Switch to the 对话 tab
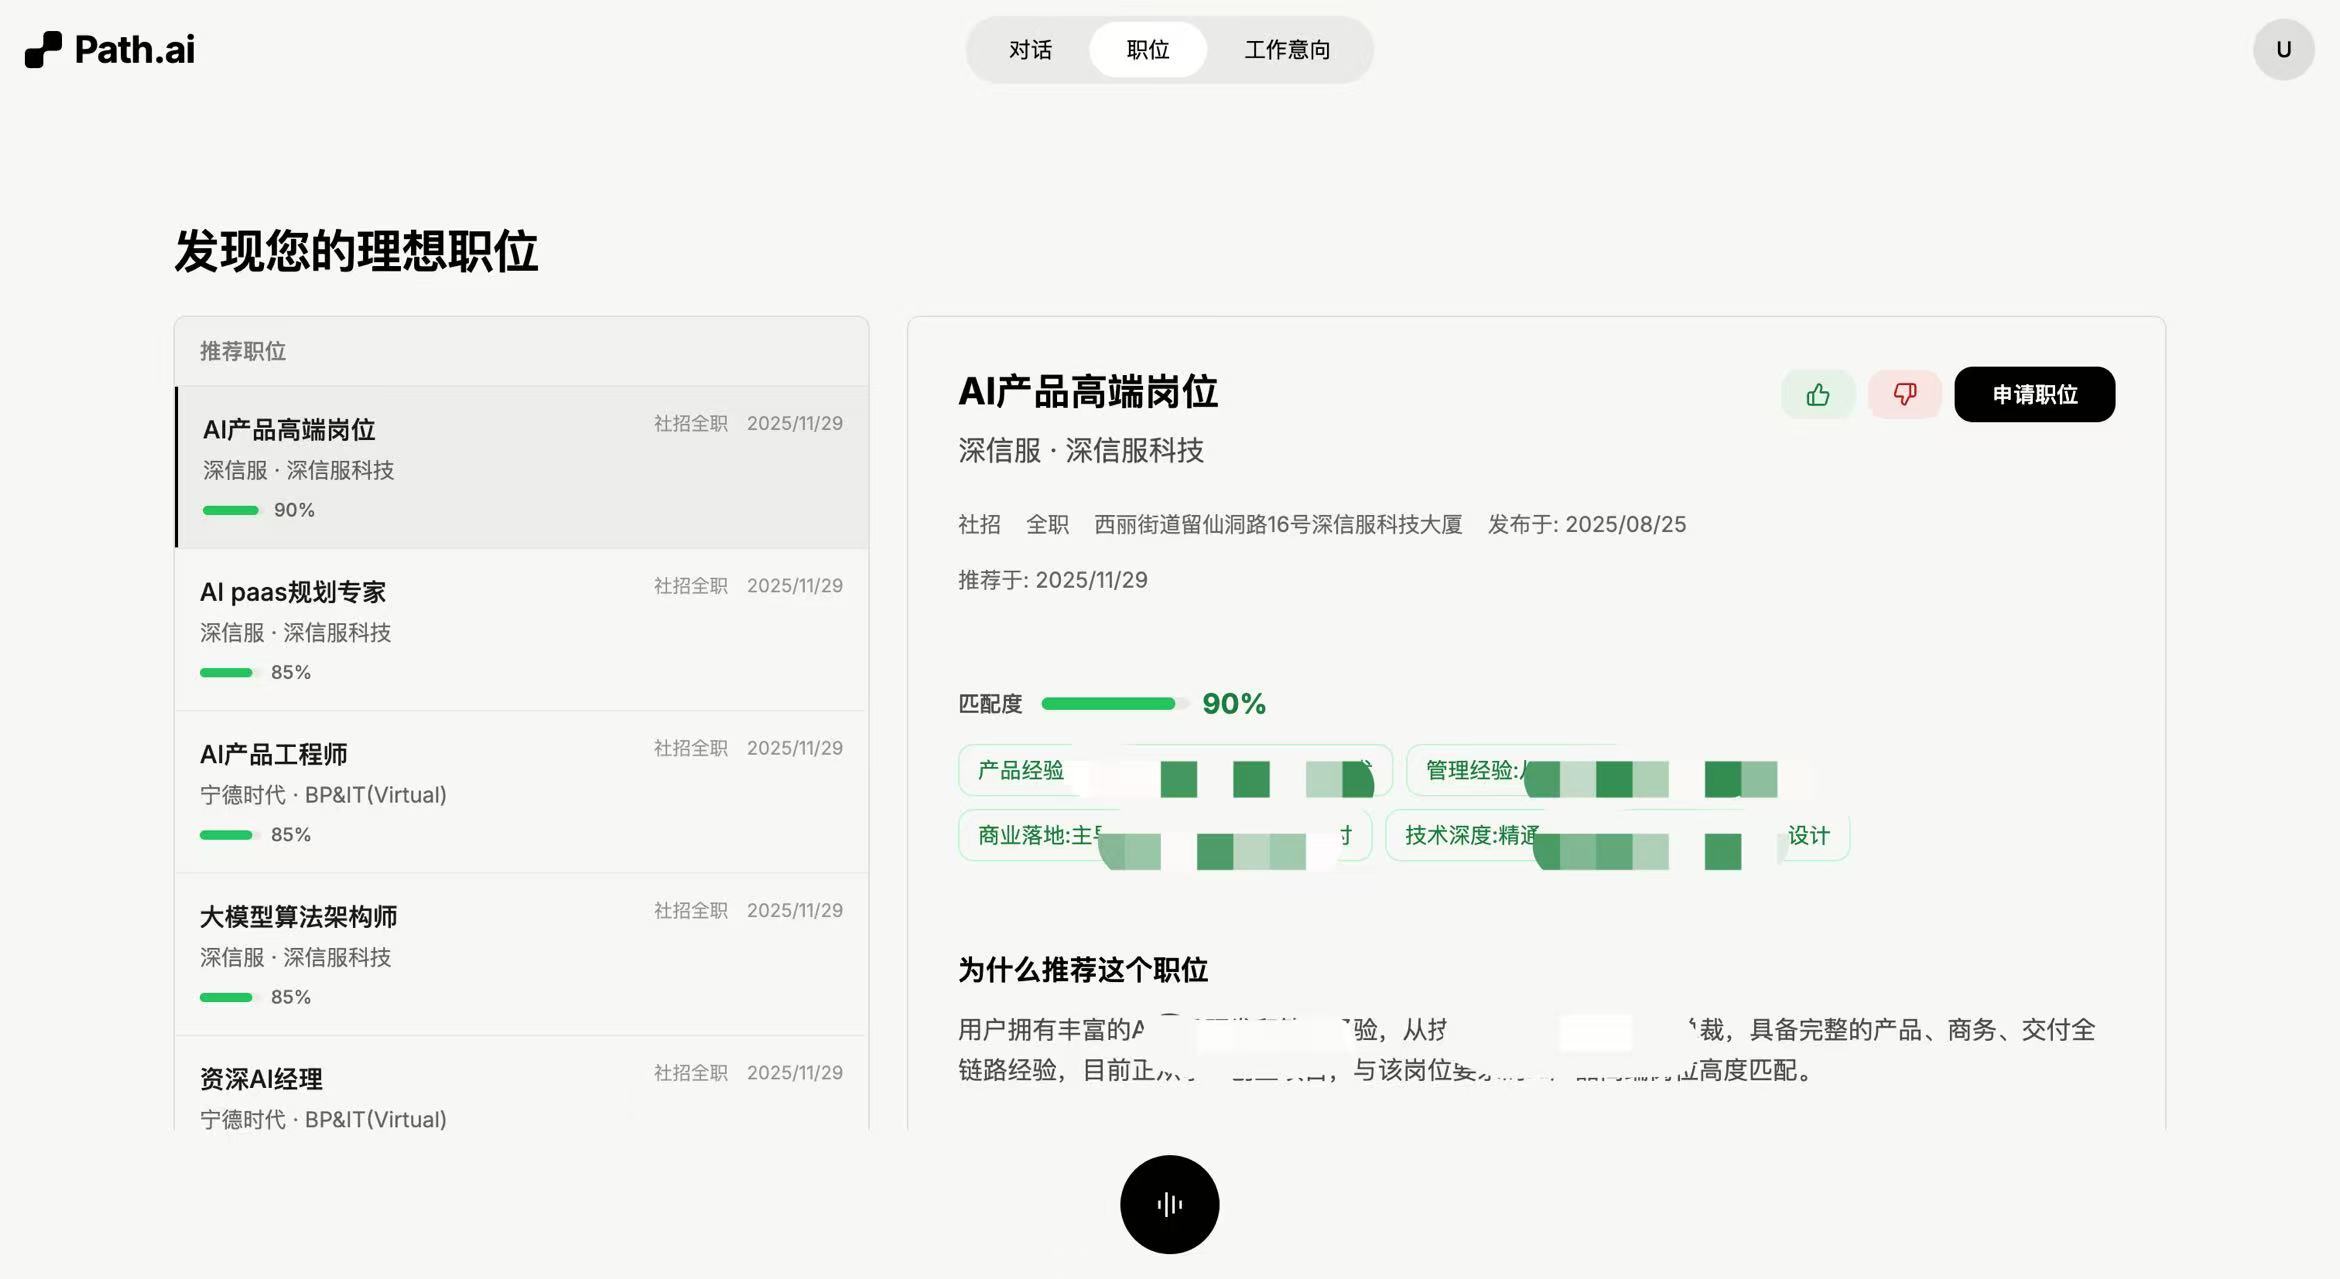The image size is (2340, 1279). click(x=1029, y=49)
